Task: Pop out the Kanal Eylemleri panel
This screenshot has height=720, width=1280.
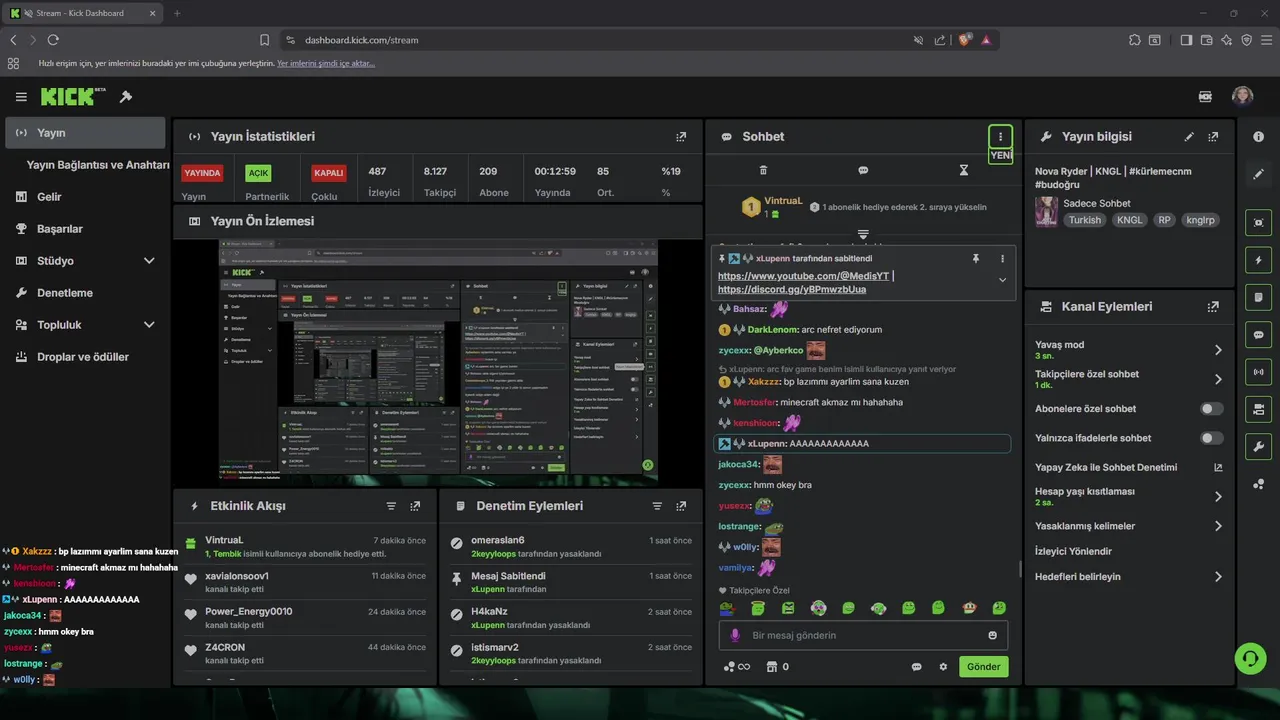Action: pyautogui.click(x=1213, y=307)
